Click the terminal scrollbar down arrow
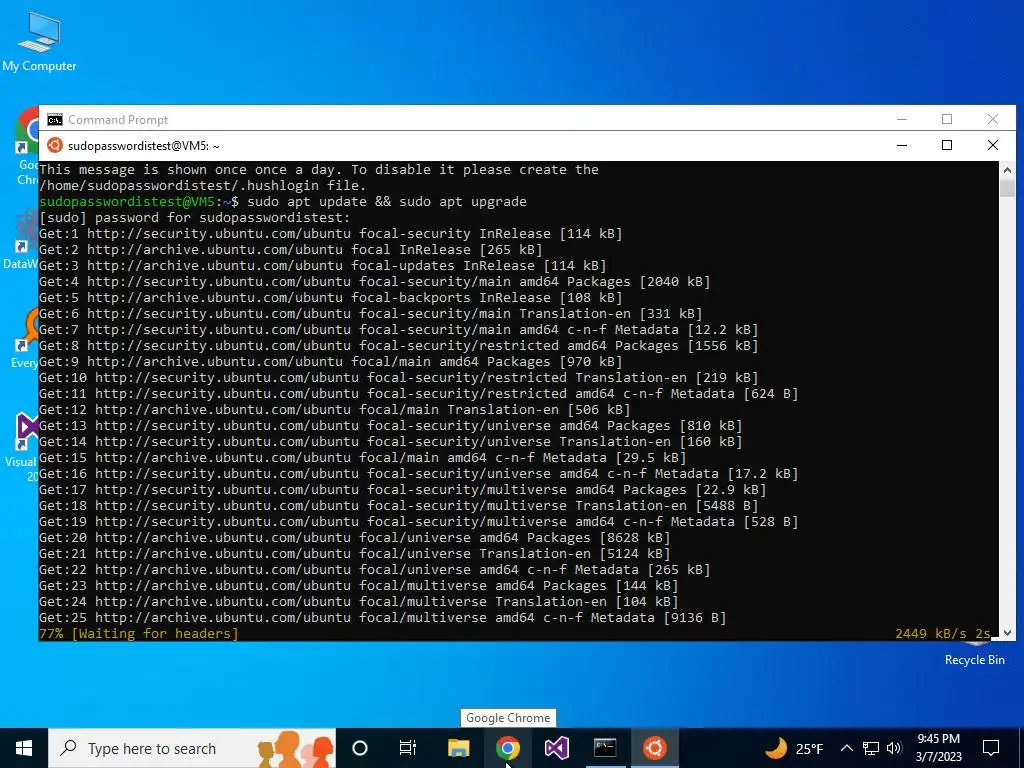This screenshot has height=768, width=1024. click(1007, 632)
